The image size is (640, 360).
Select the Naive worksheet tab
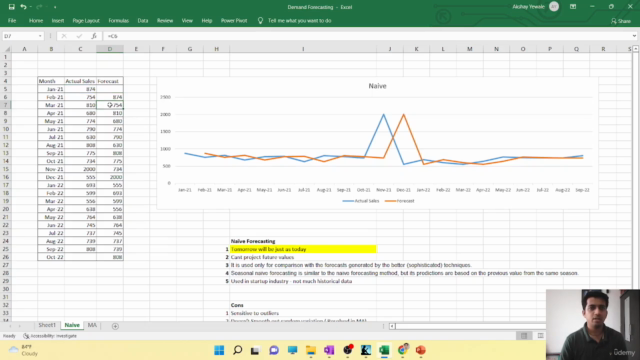pyautogui.click(x=72, y=325)
